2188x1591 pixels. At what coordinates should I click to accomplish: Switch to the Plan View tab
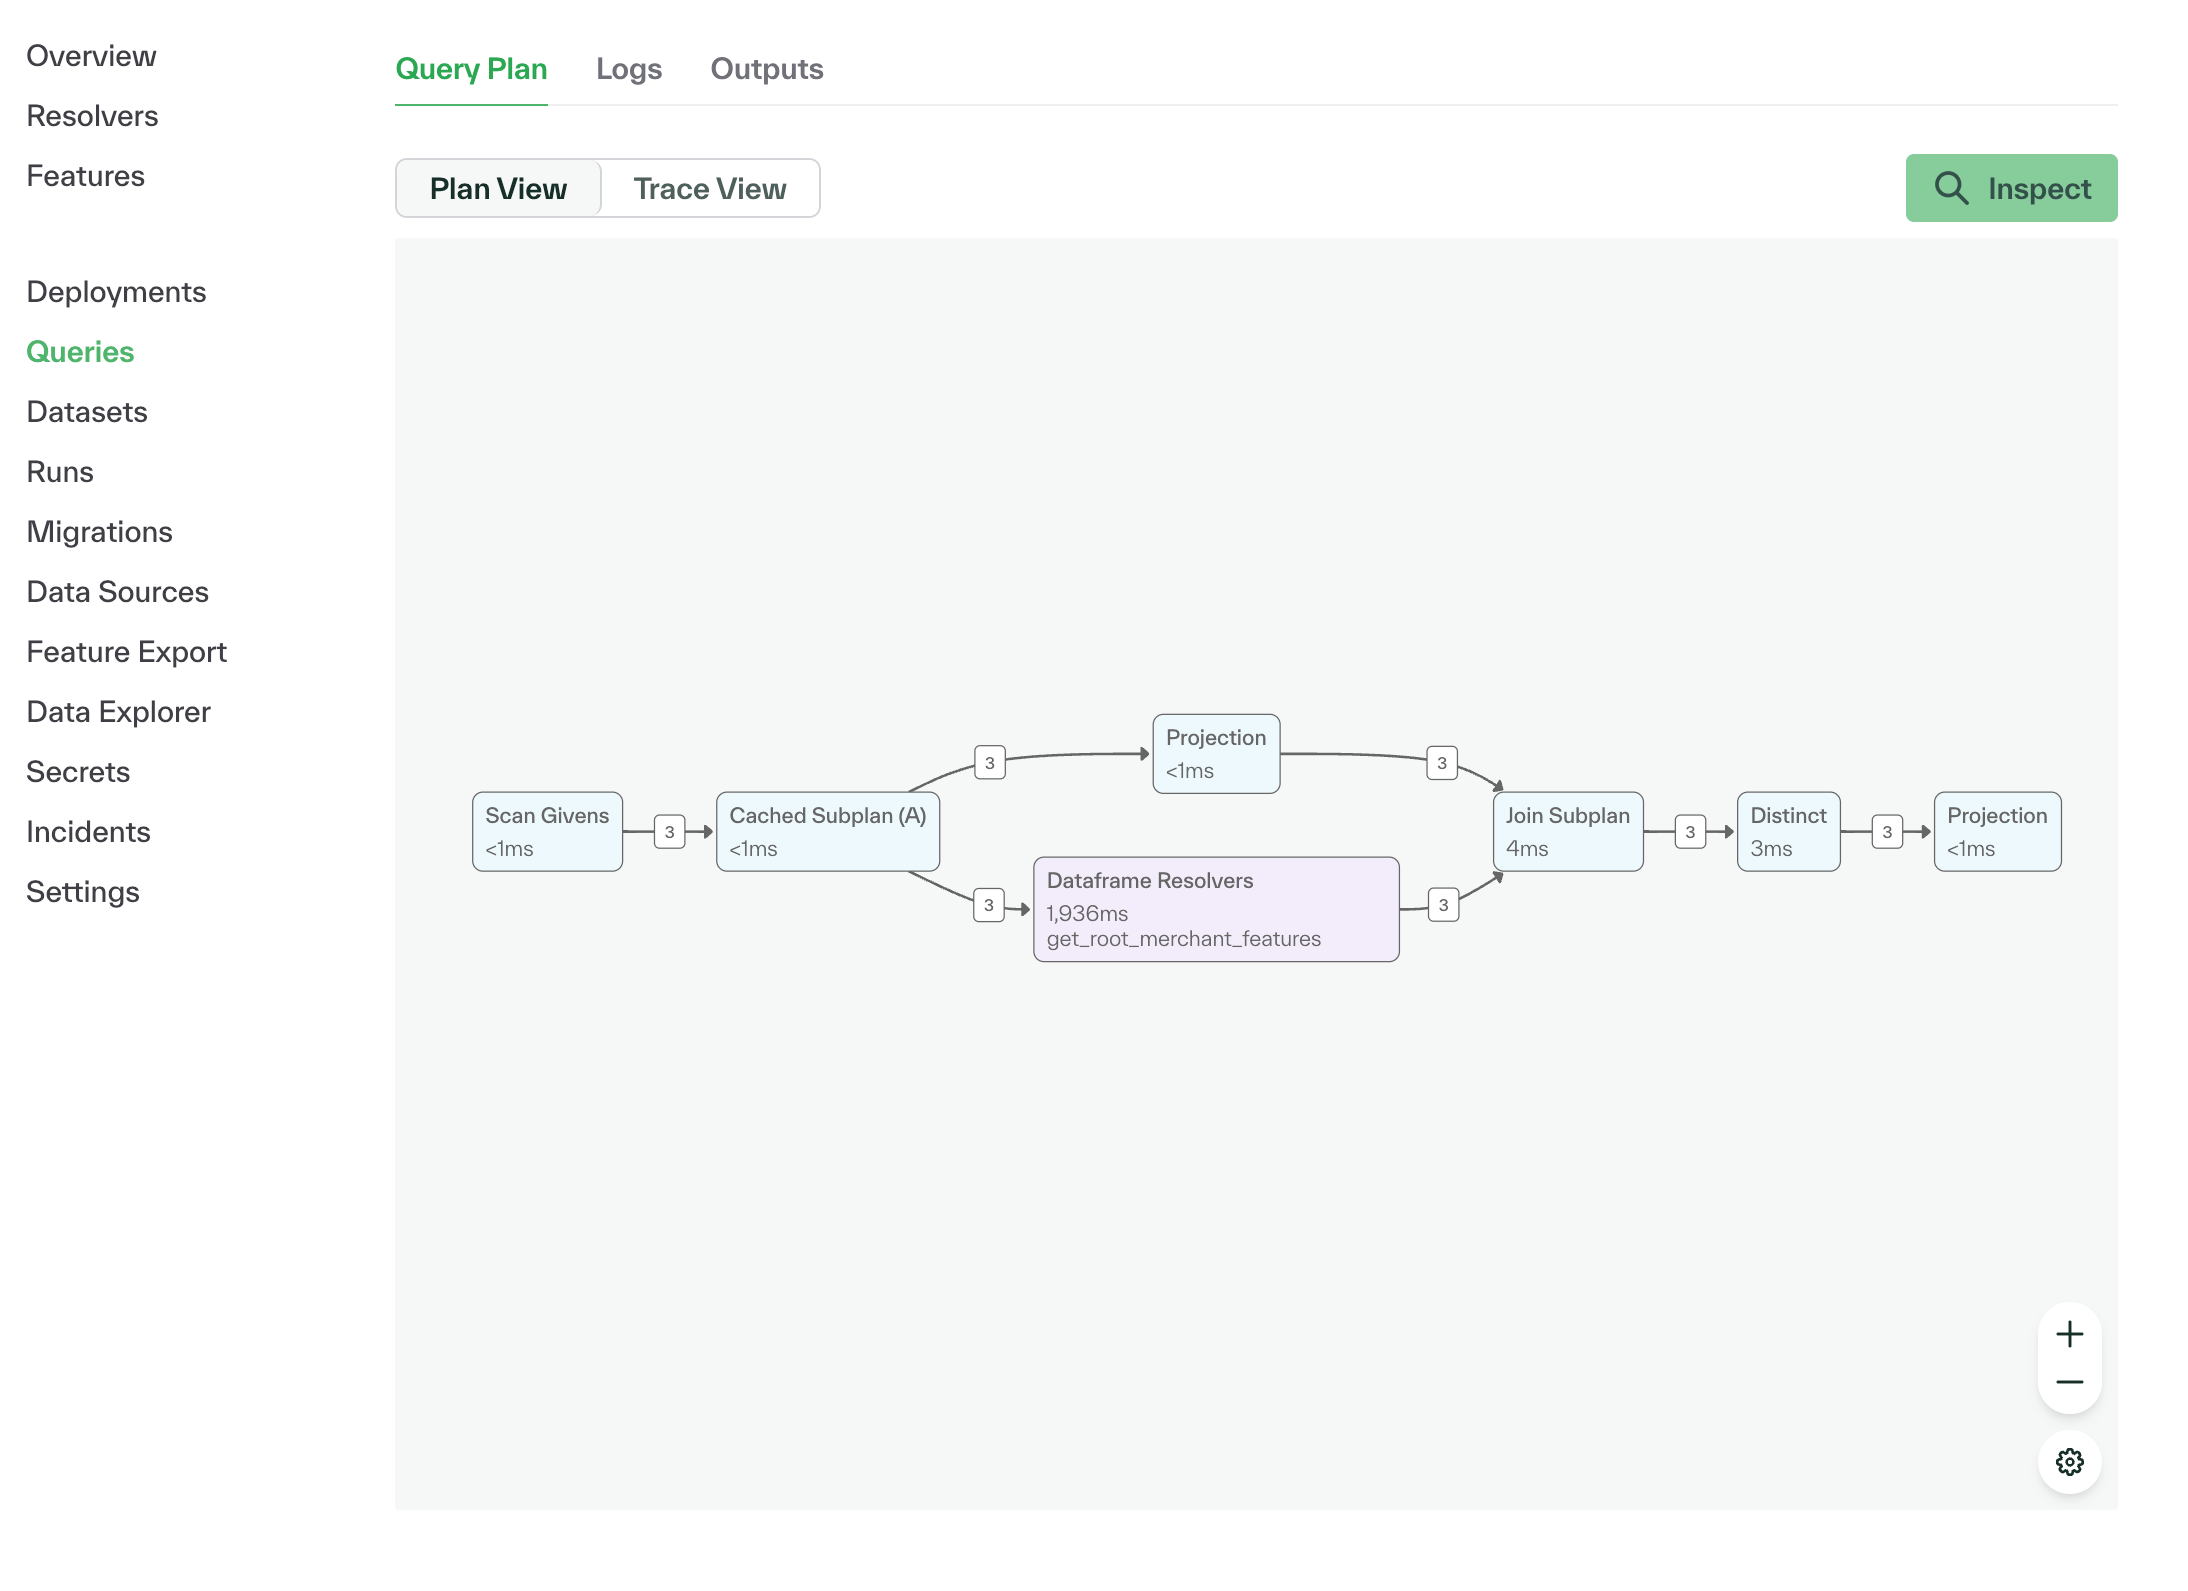point(498,188)
